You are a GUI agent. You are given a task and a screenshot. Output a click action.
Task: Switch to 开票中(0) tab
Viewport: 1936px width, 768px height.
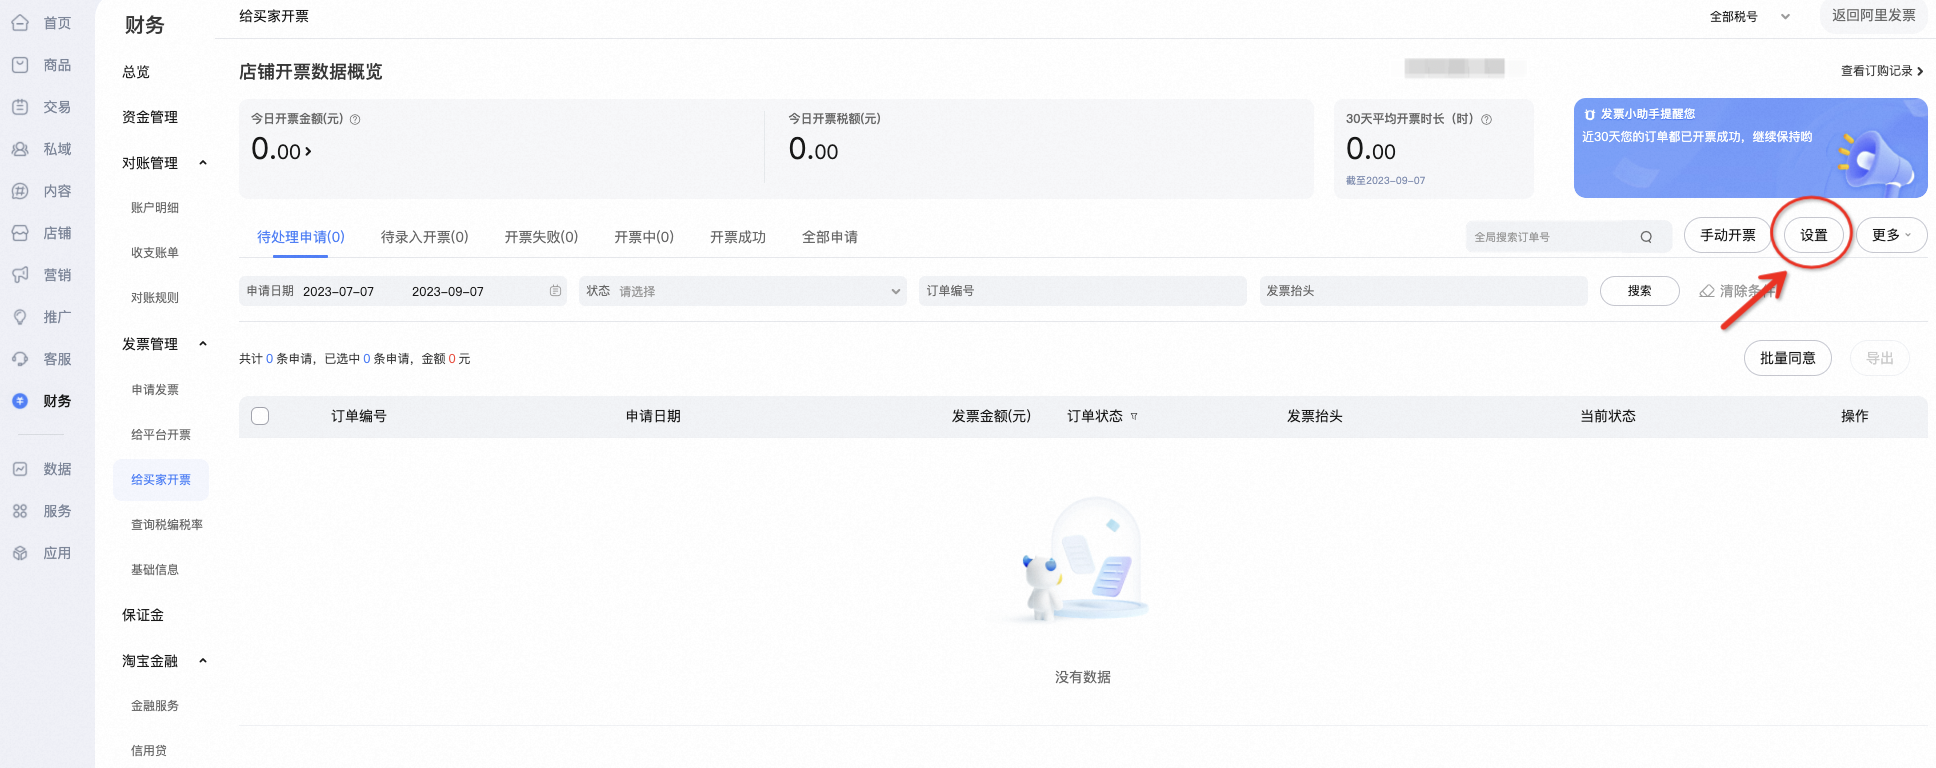(644, 237)
